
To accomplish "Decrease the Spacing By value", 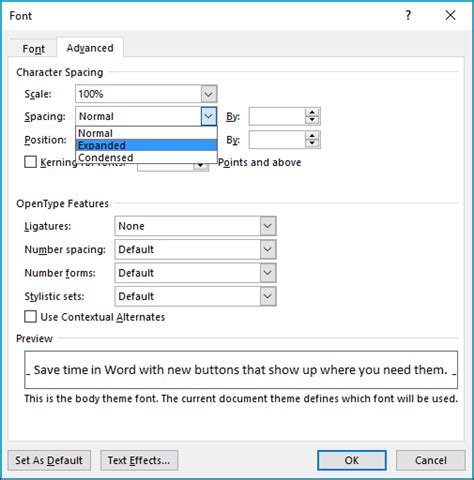I will point(312,120).
